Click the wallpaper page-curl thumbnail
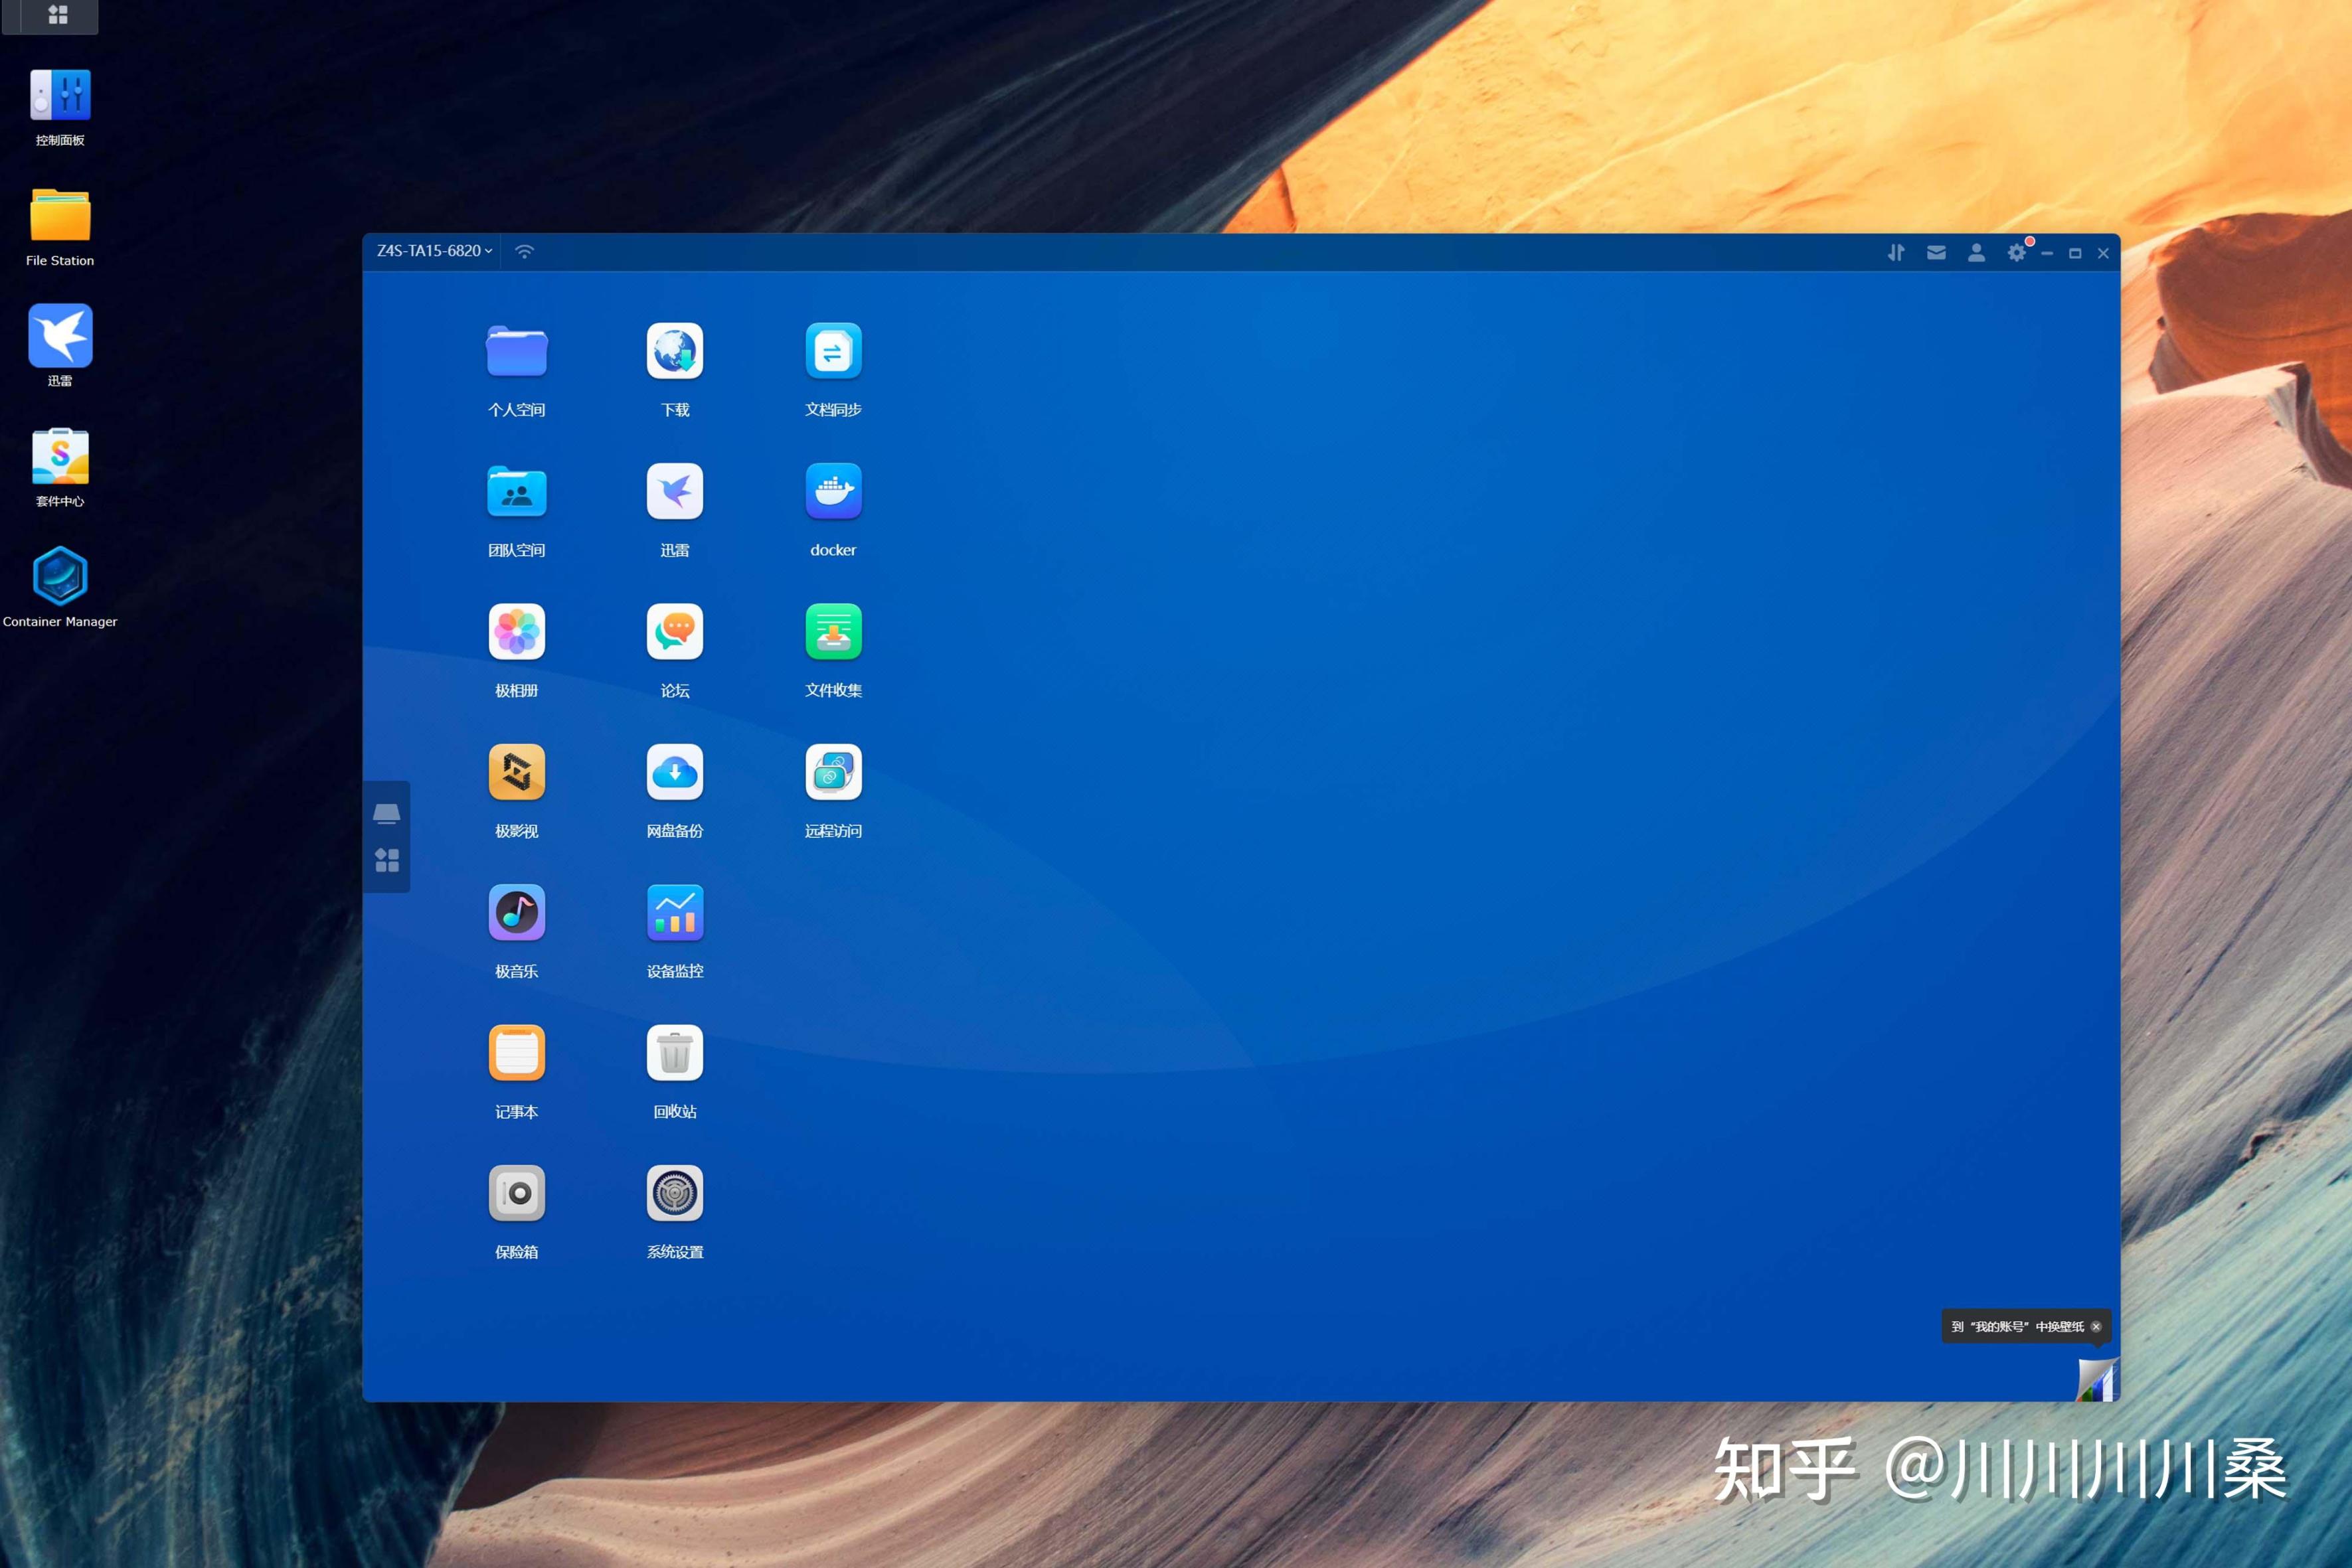2352x1568 pixels. tap(2097, 1380)
